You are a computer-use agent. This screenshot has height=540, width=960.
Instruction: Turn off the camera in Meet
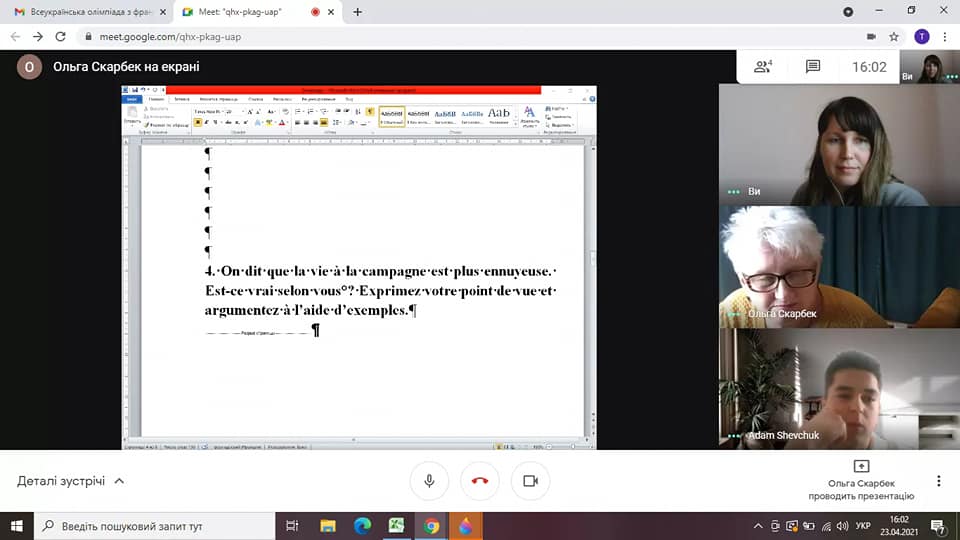coord(530,481)
